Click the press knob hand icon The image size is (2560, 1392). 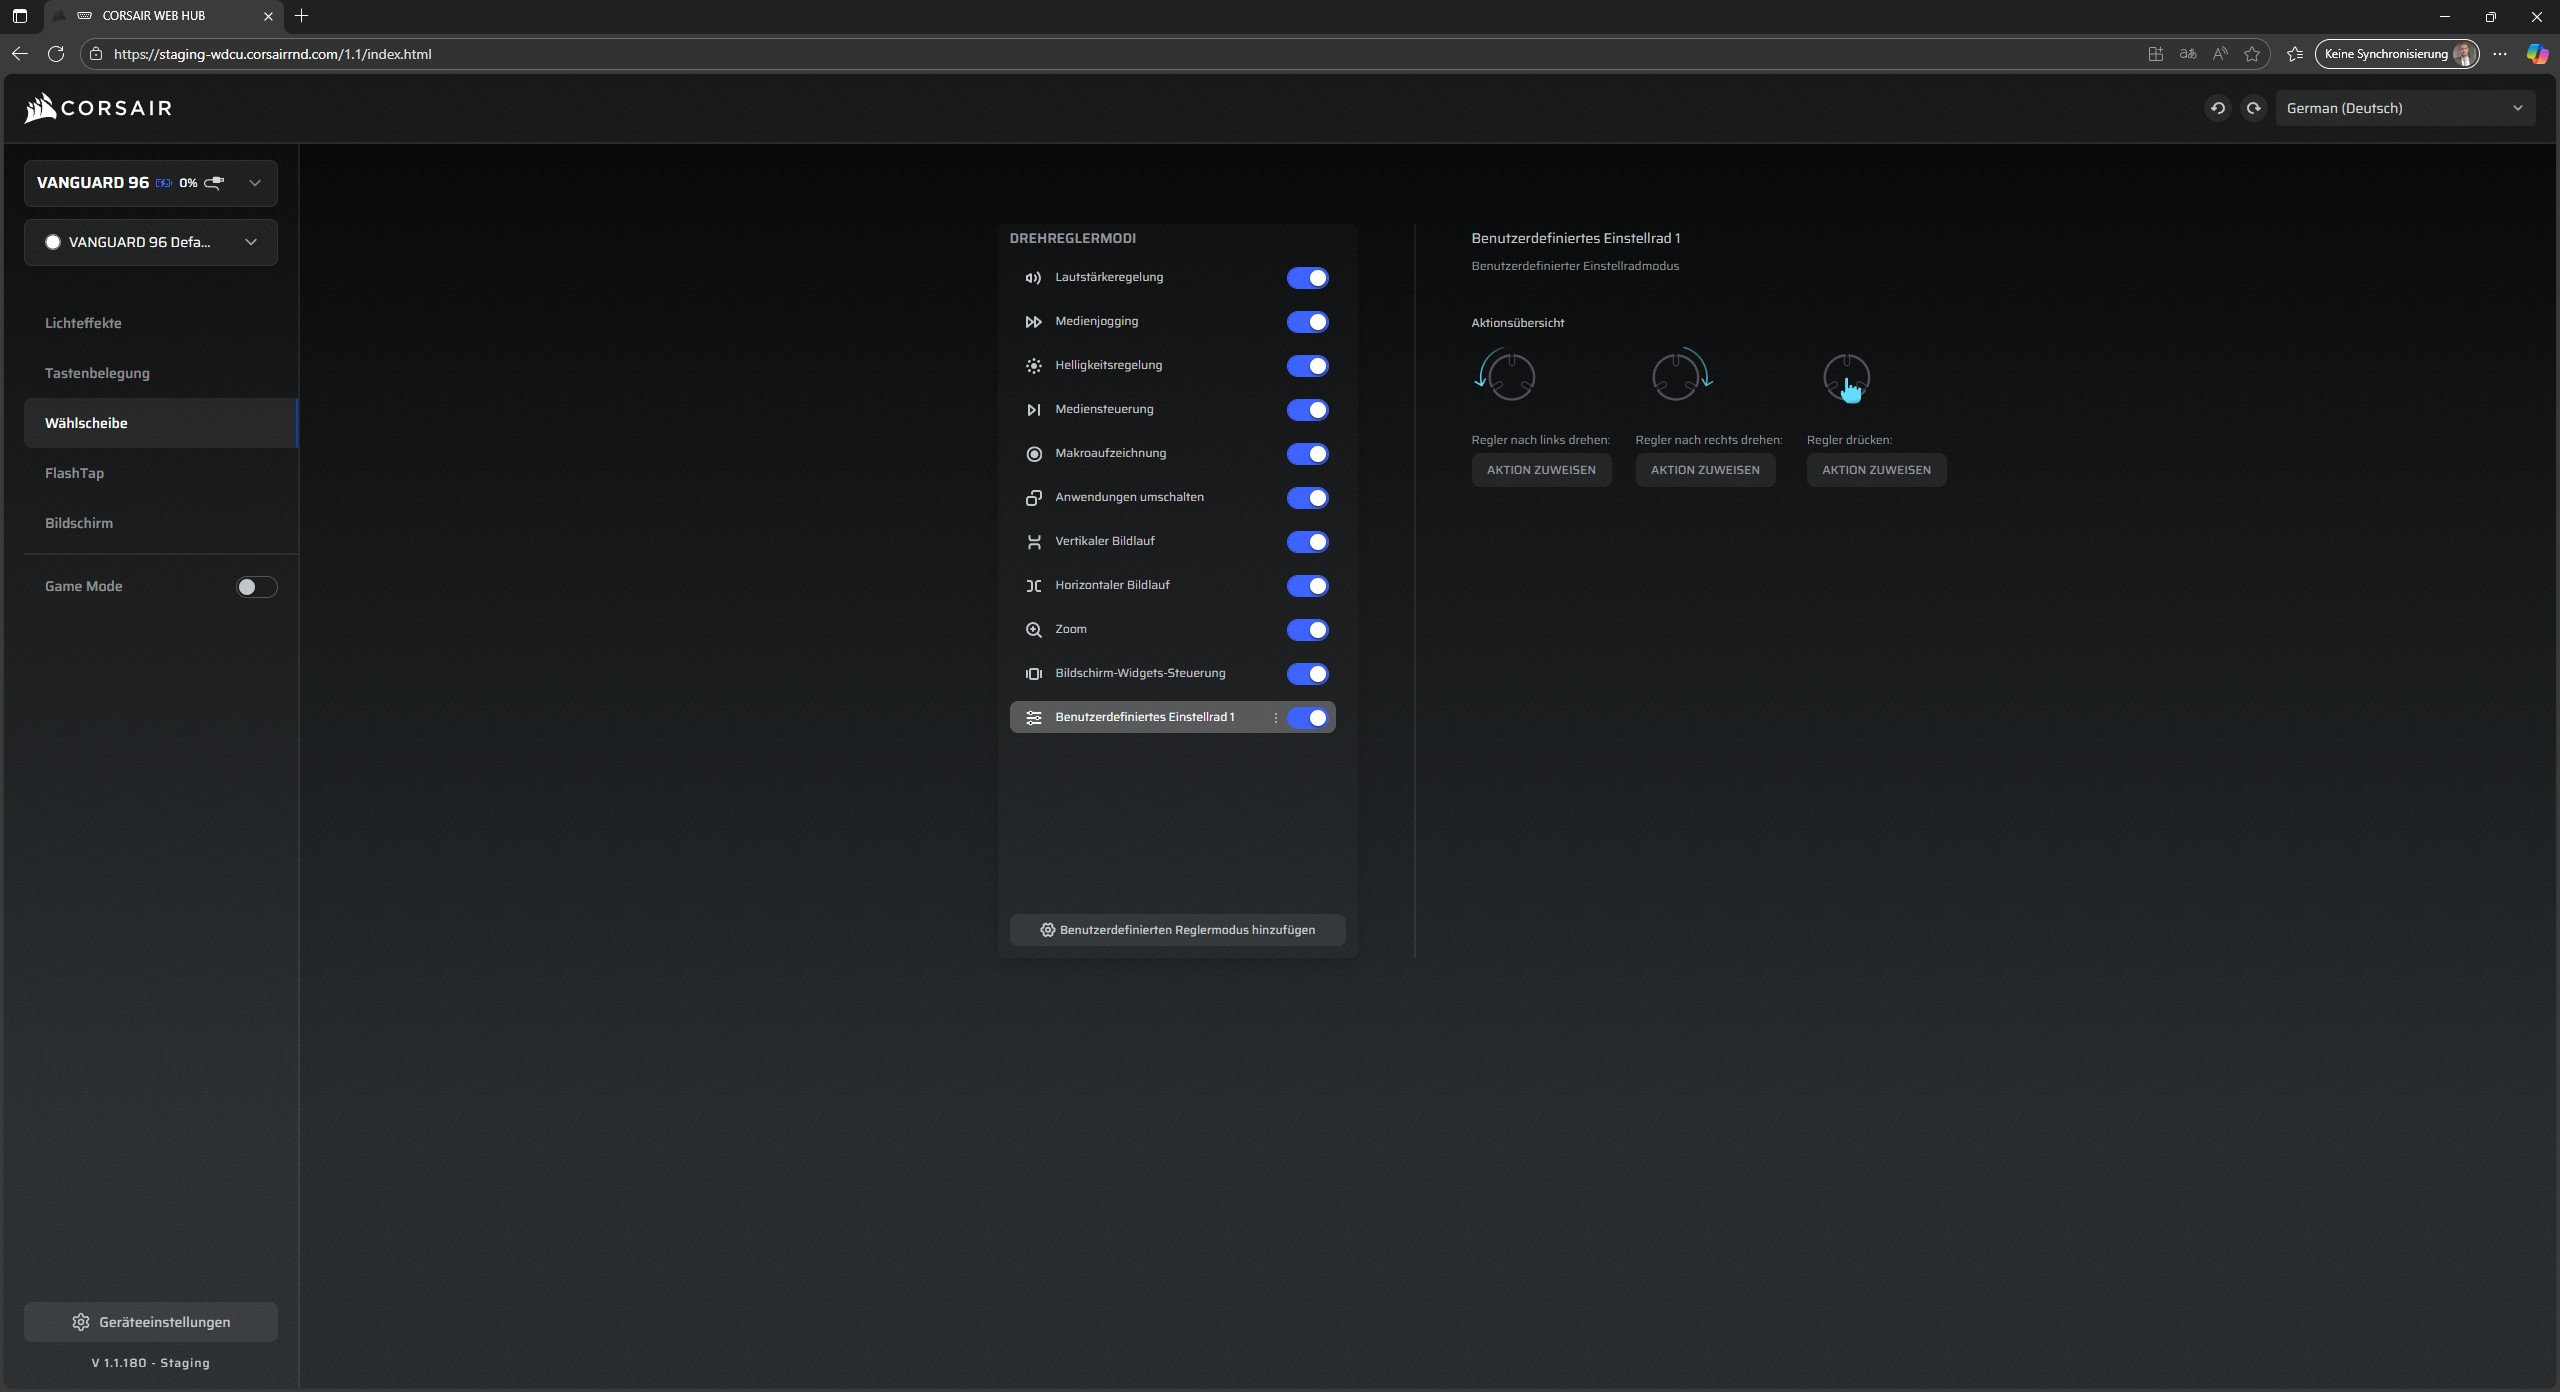1847,379
